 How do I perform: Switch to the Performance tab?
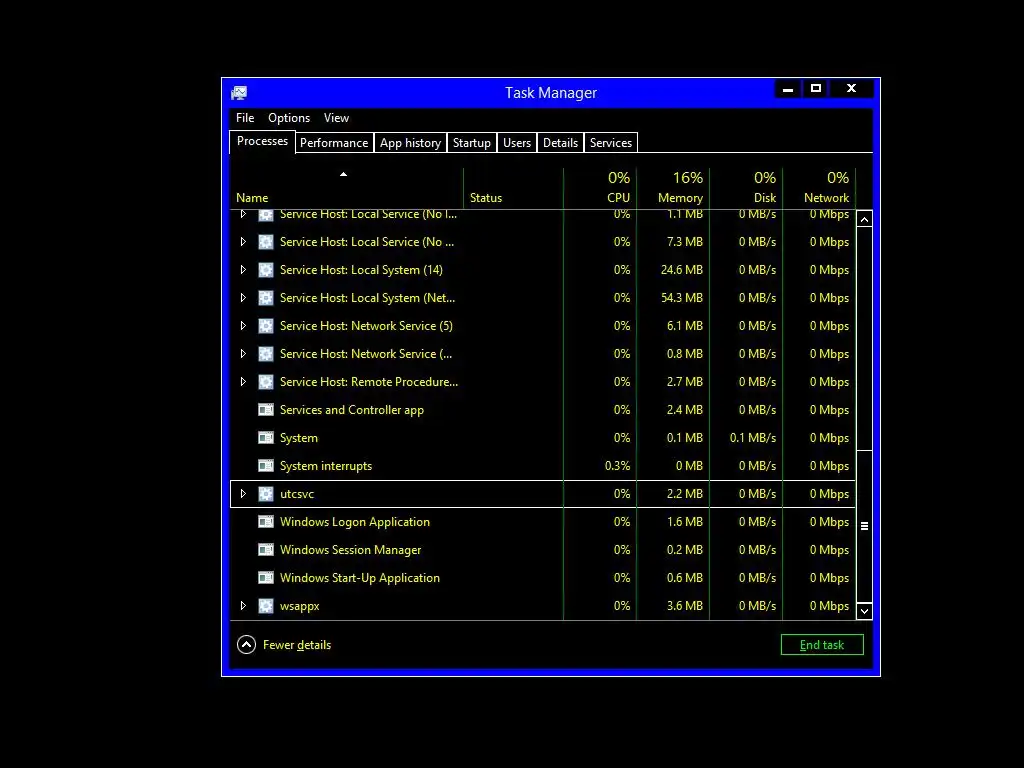coord(334,143)
